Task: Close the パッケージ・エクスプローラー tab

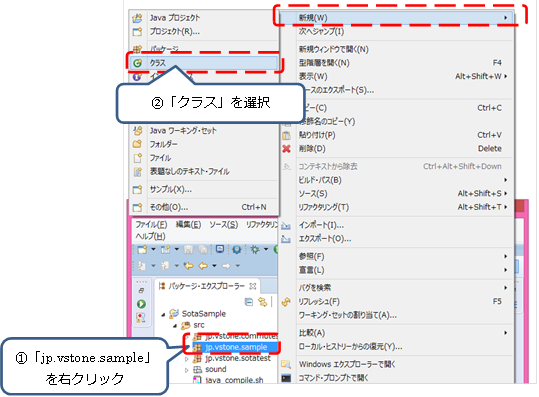Action: (253, 286)
